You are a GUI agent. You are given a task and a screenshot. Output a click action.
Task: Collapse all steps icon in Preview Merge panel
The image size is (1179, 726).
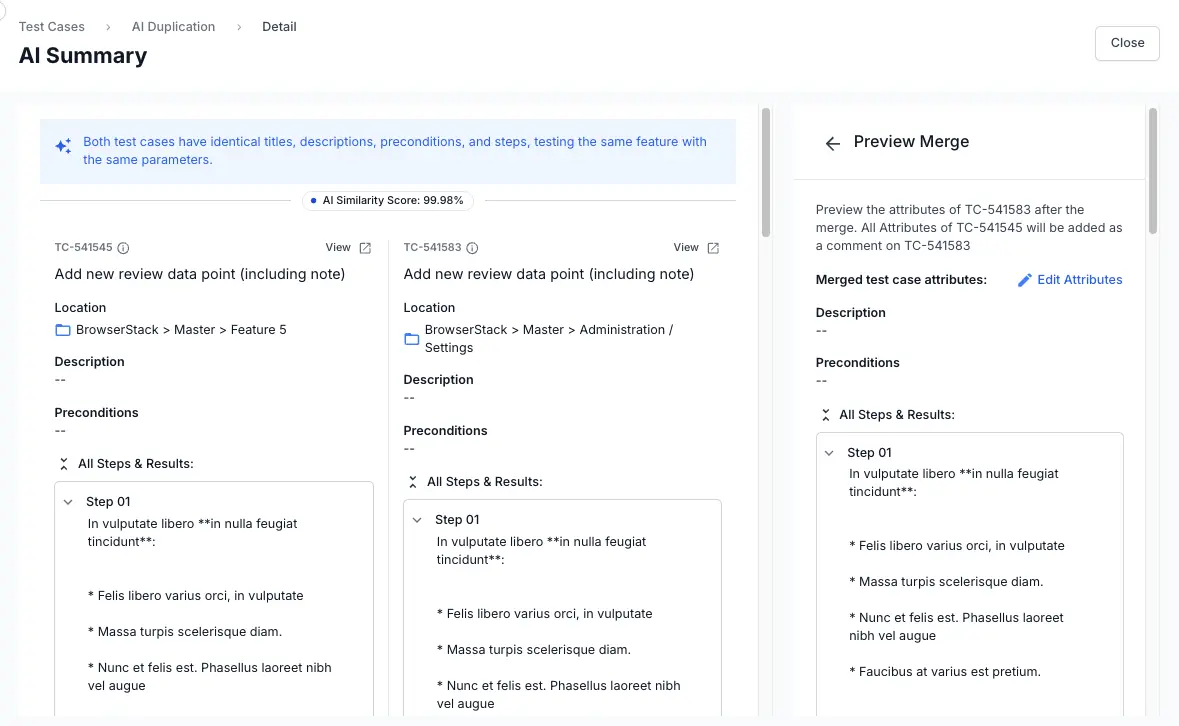point(826,415)
